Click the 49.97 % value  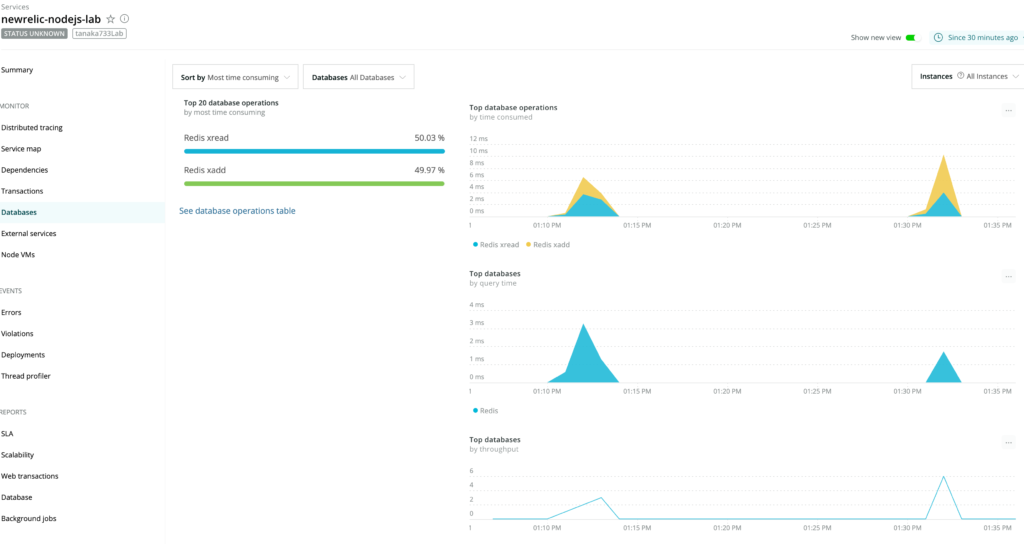[429, 170]
